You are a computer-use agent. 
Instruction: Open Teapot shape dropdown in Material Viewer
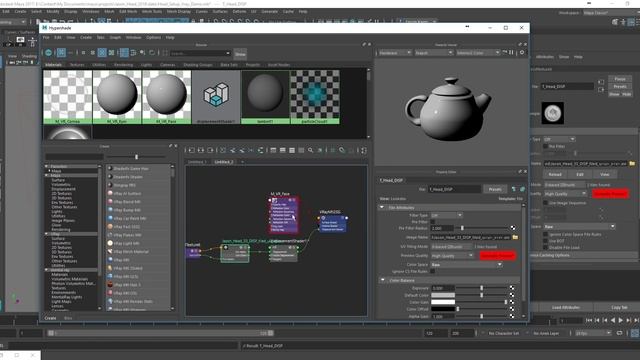(433, 53)
